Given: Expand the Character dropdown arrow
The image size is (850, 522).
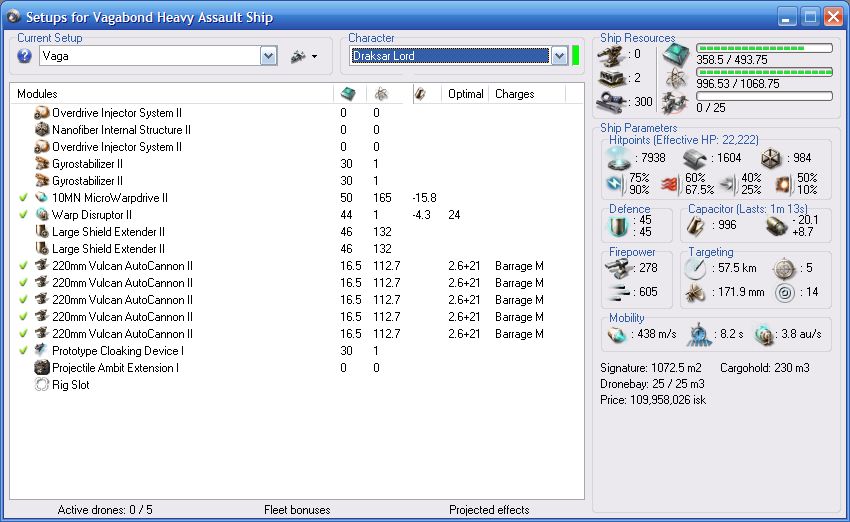Looking at the screenshot, I should tap(559, 56).
